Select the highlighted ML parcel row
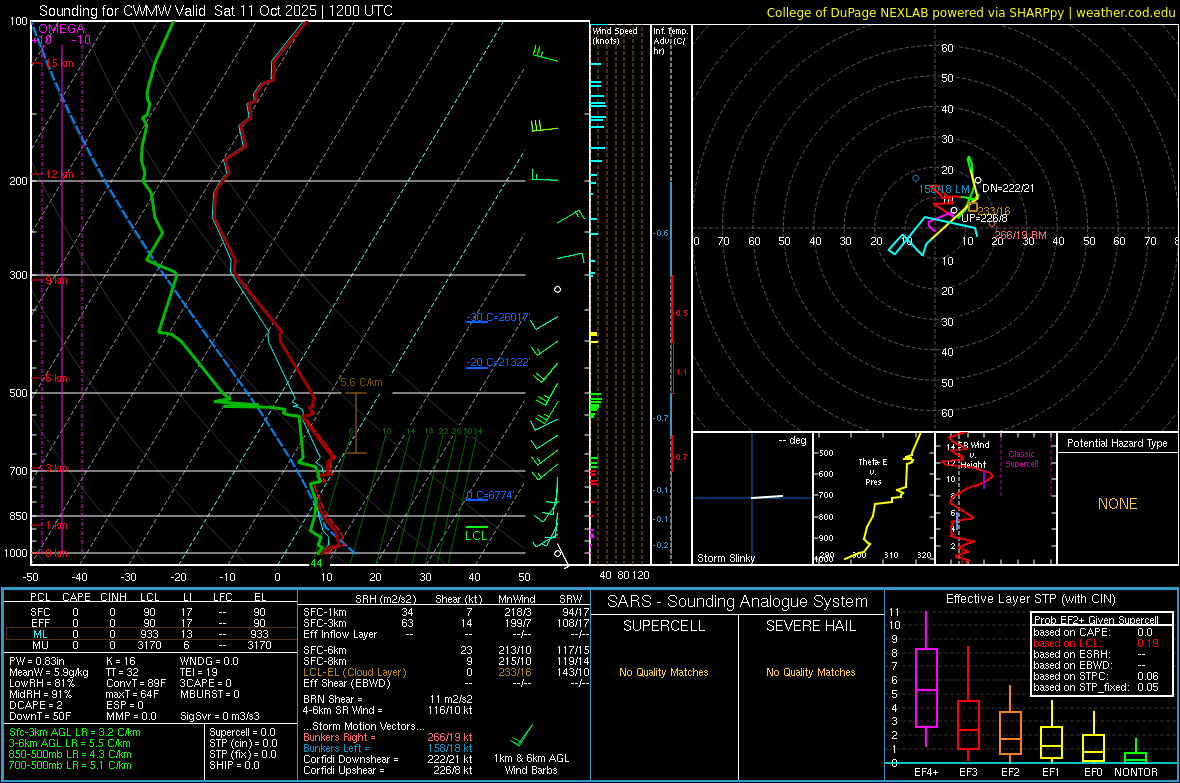The image size is (1180, 783). [x=149, y=634]
